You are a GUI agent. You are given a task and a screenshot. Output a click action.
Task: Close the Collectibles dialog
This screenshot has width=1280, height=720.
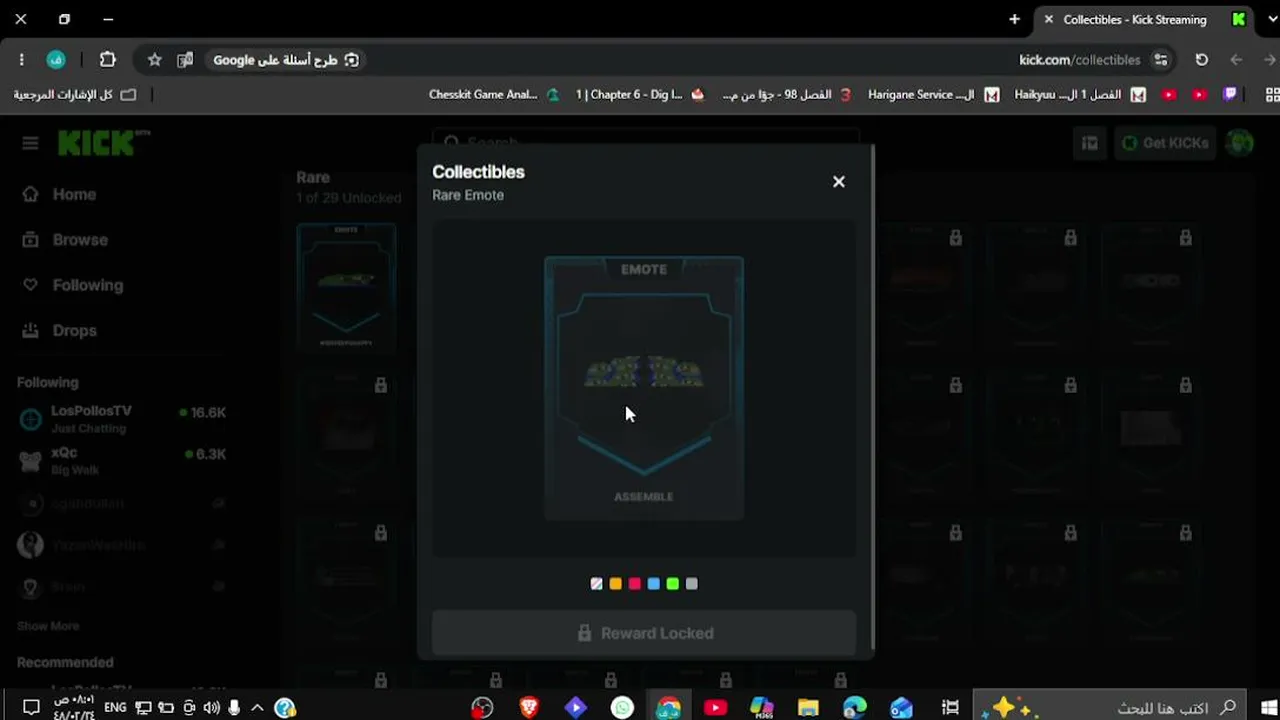839,182
